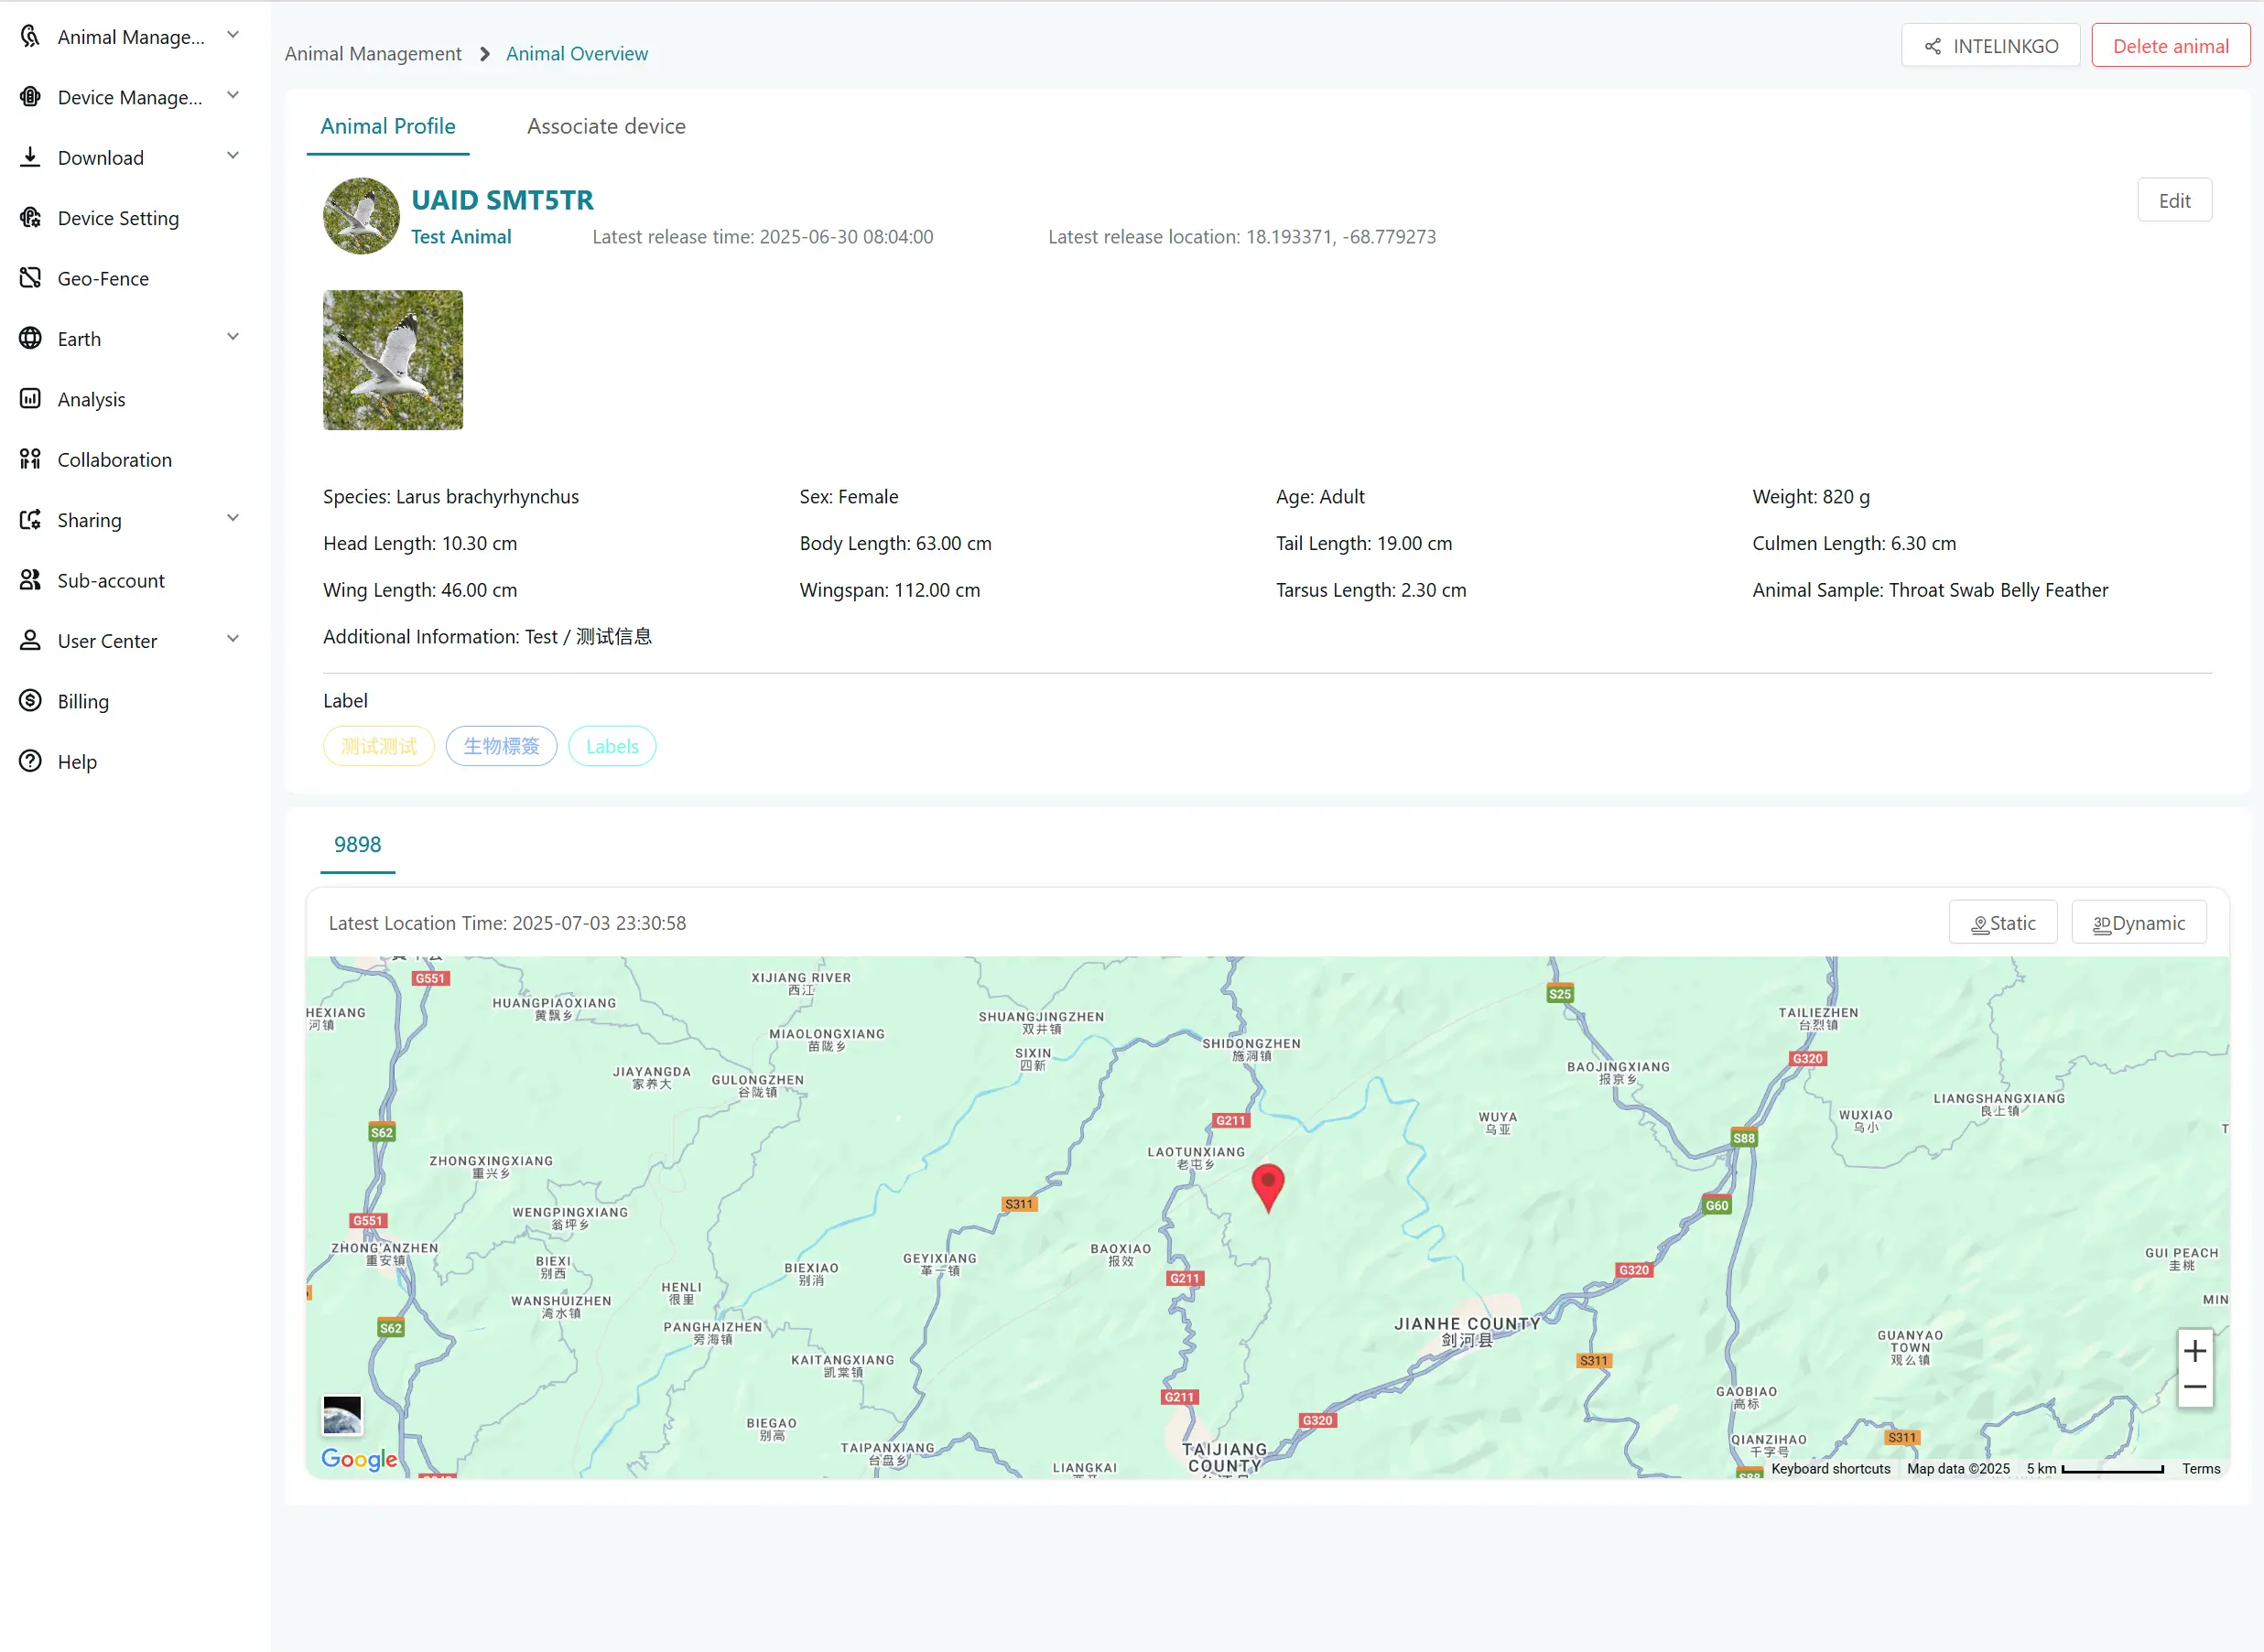
Task: Switch map to satellite imagery thumbnail
Action: tap(342, 1415)
